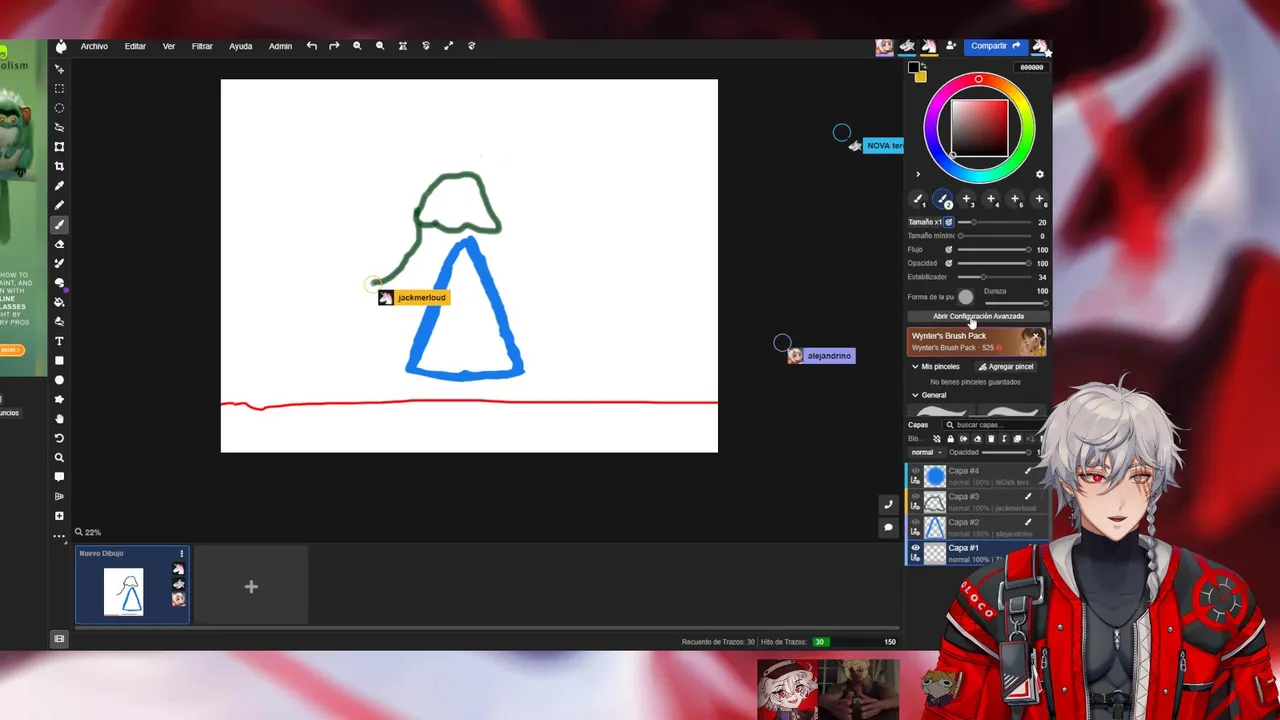Select the zoom tool in left toolbar
Image resolution: width=1280 pixels, height=720 pixels.
pyautogui.click(x=59, y=458)
